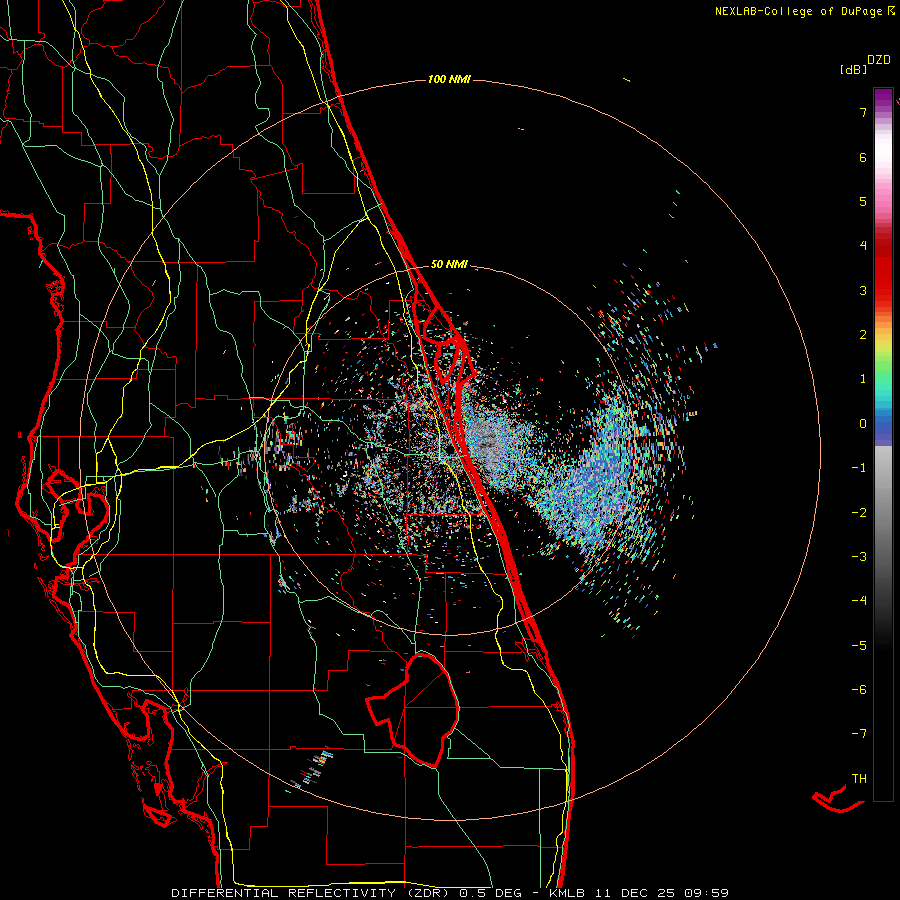The height and width of the screenshot is (900, 900).
Task: Click the 'KMLB' radar site identifier
Action: (567, 893)
